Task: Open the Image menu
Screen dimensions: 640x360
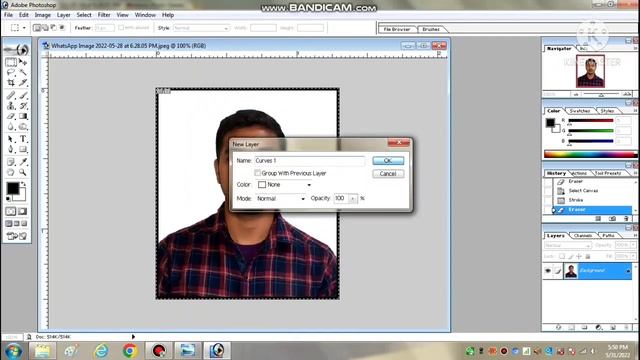Action: [42, 15]
